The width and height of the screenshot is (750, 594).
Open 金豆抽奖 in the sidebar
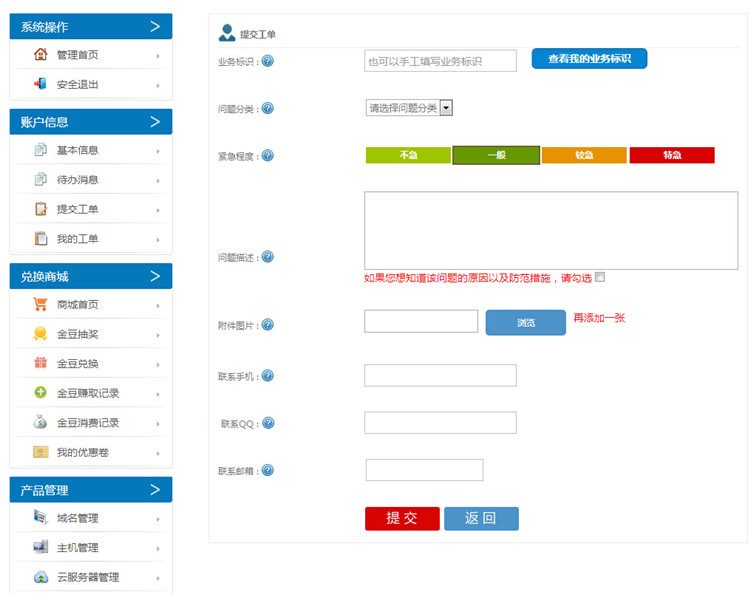pos(91,334)
